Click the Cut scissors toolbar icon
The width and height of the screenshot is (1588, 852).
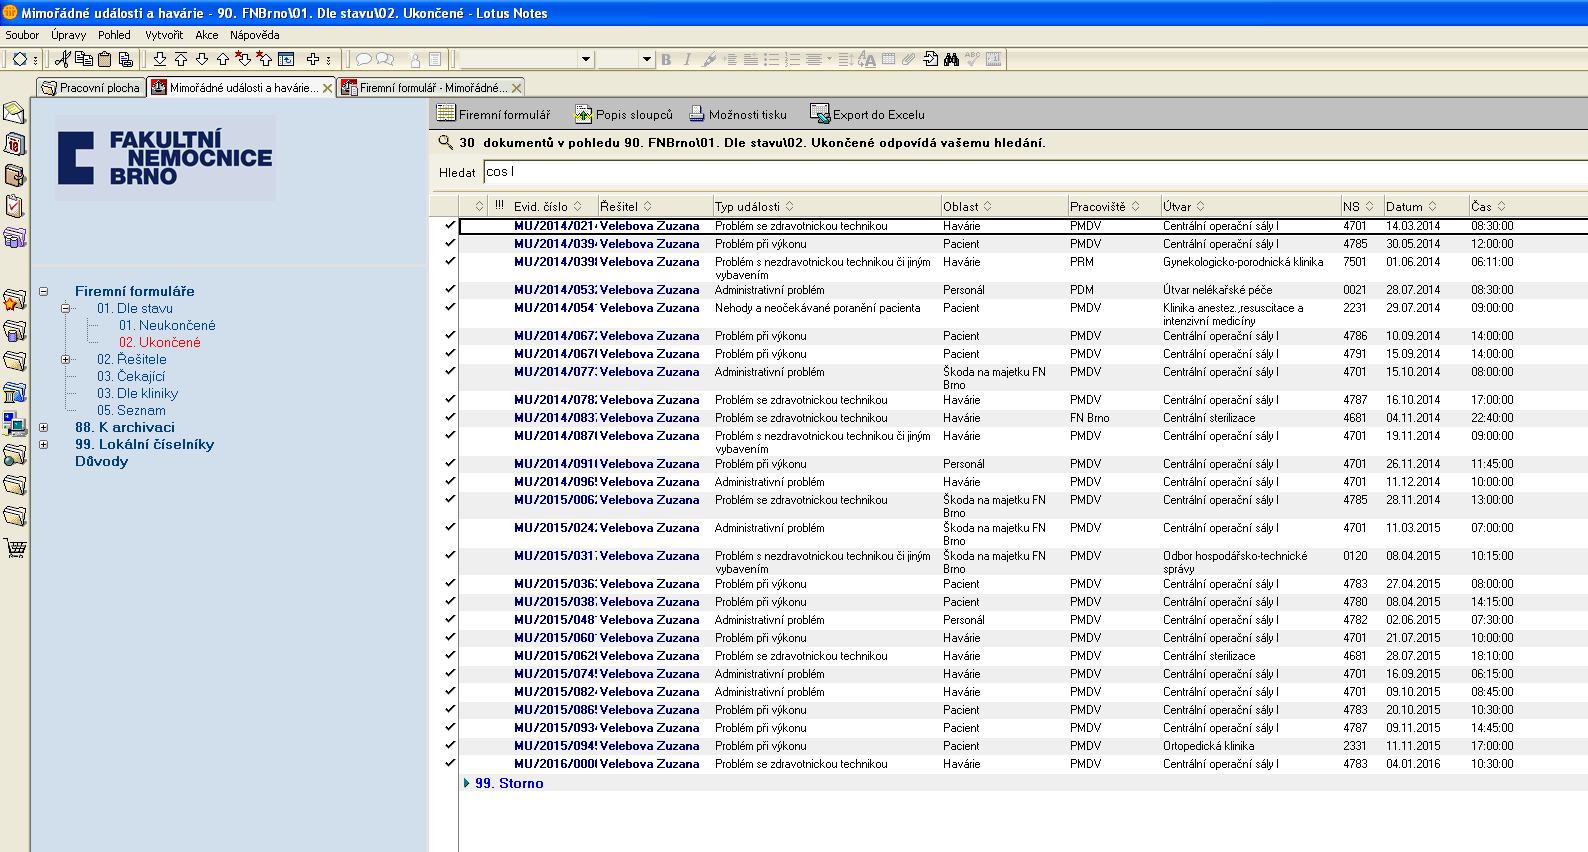(63, 59)
